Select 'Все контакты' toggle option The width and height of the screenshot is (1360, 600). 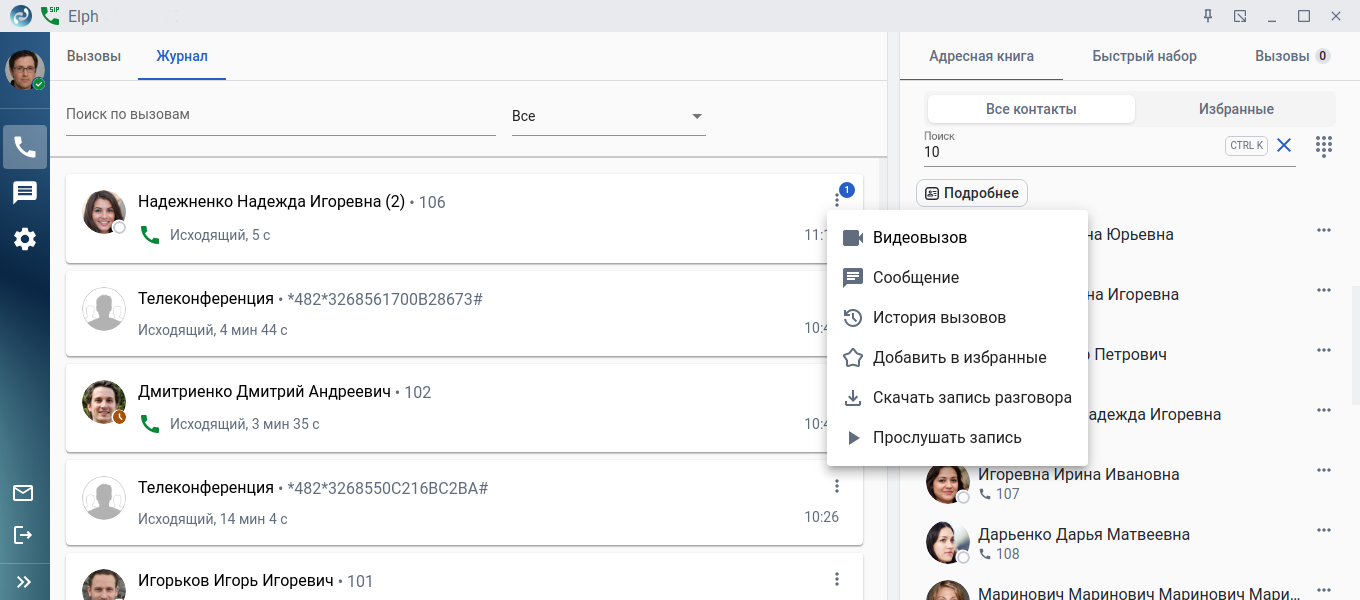pyautogui.click(x=1031, y=109)
